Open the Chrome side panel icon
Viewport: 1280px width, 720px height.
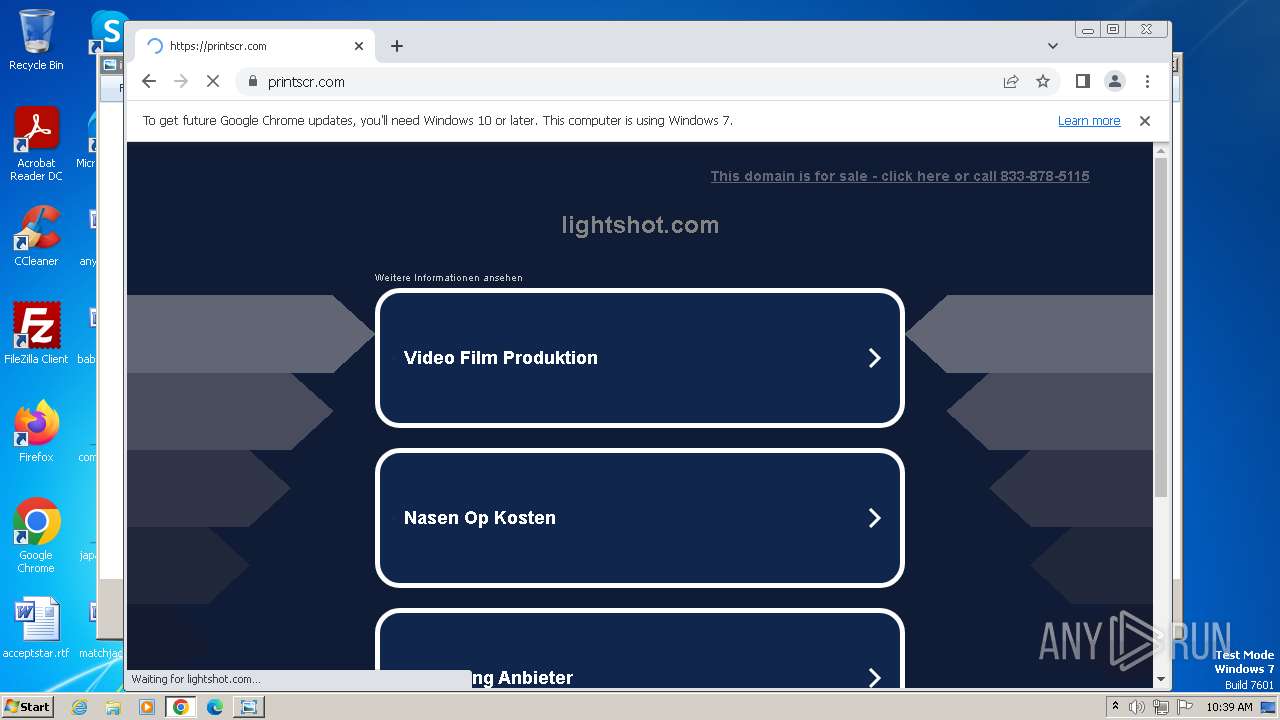point(1082,81)
